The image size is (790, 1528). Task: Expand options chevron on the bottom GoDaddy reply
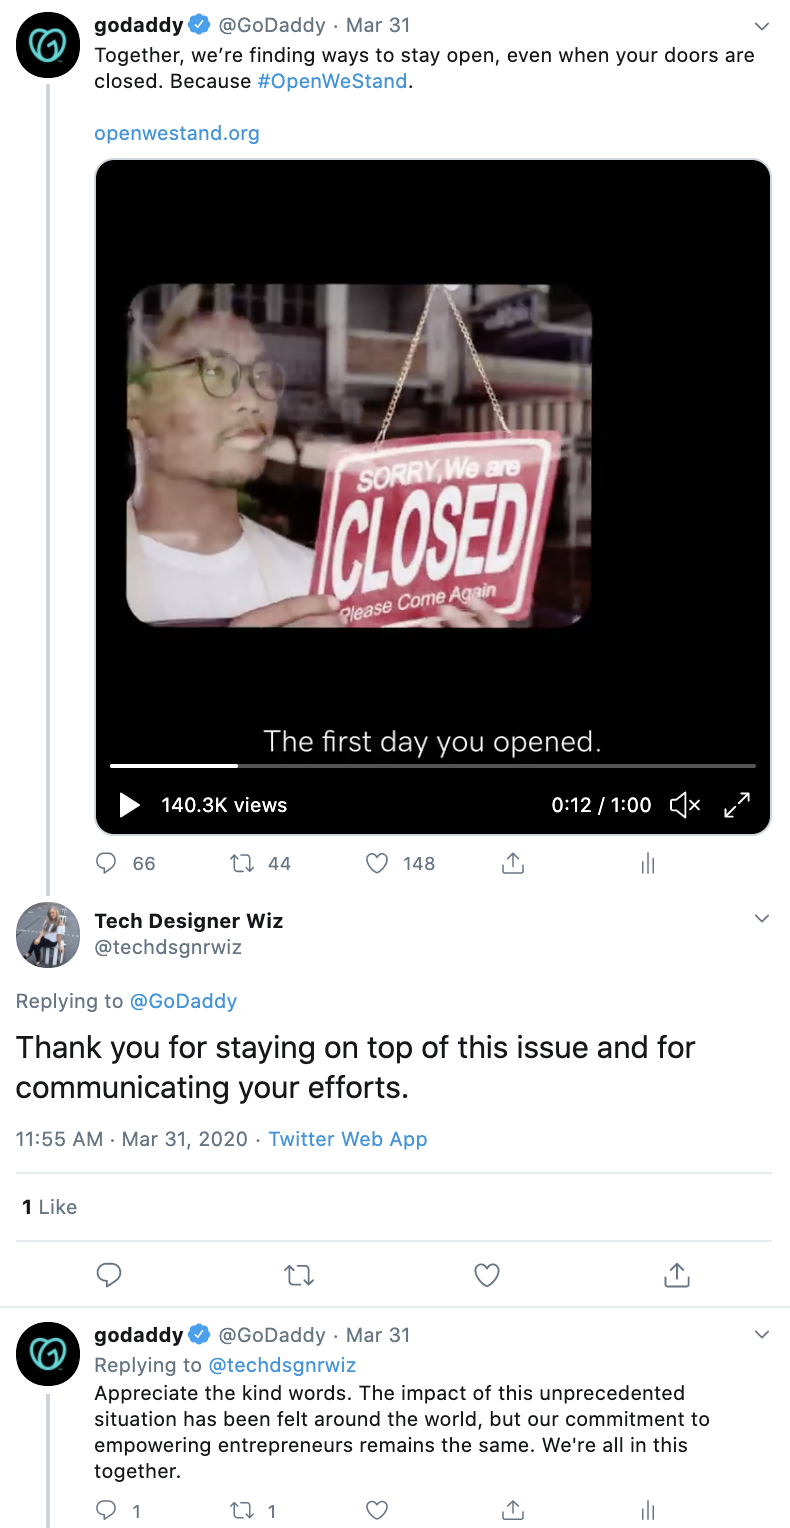tap(762, 1335)
